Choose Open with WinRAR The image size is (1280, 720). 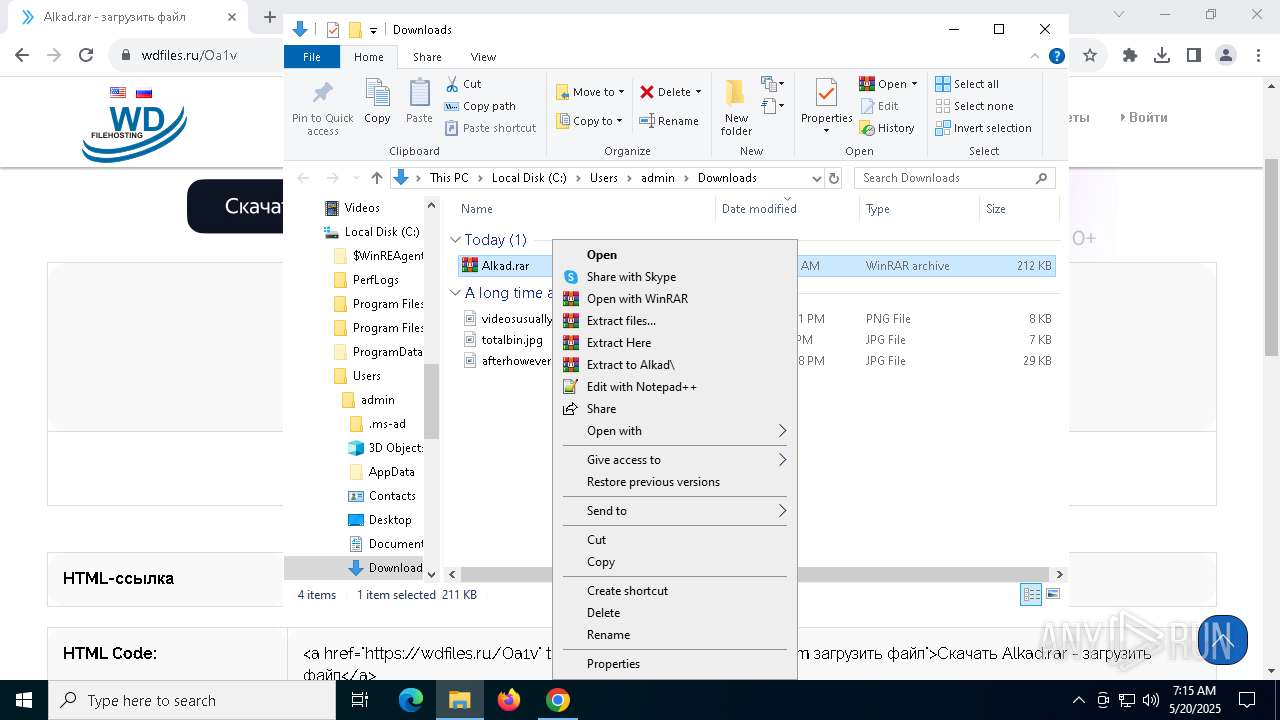coord(674,299)
